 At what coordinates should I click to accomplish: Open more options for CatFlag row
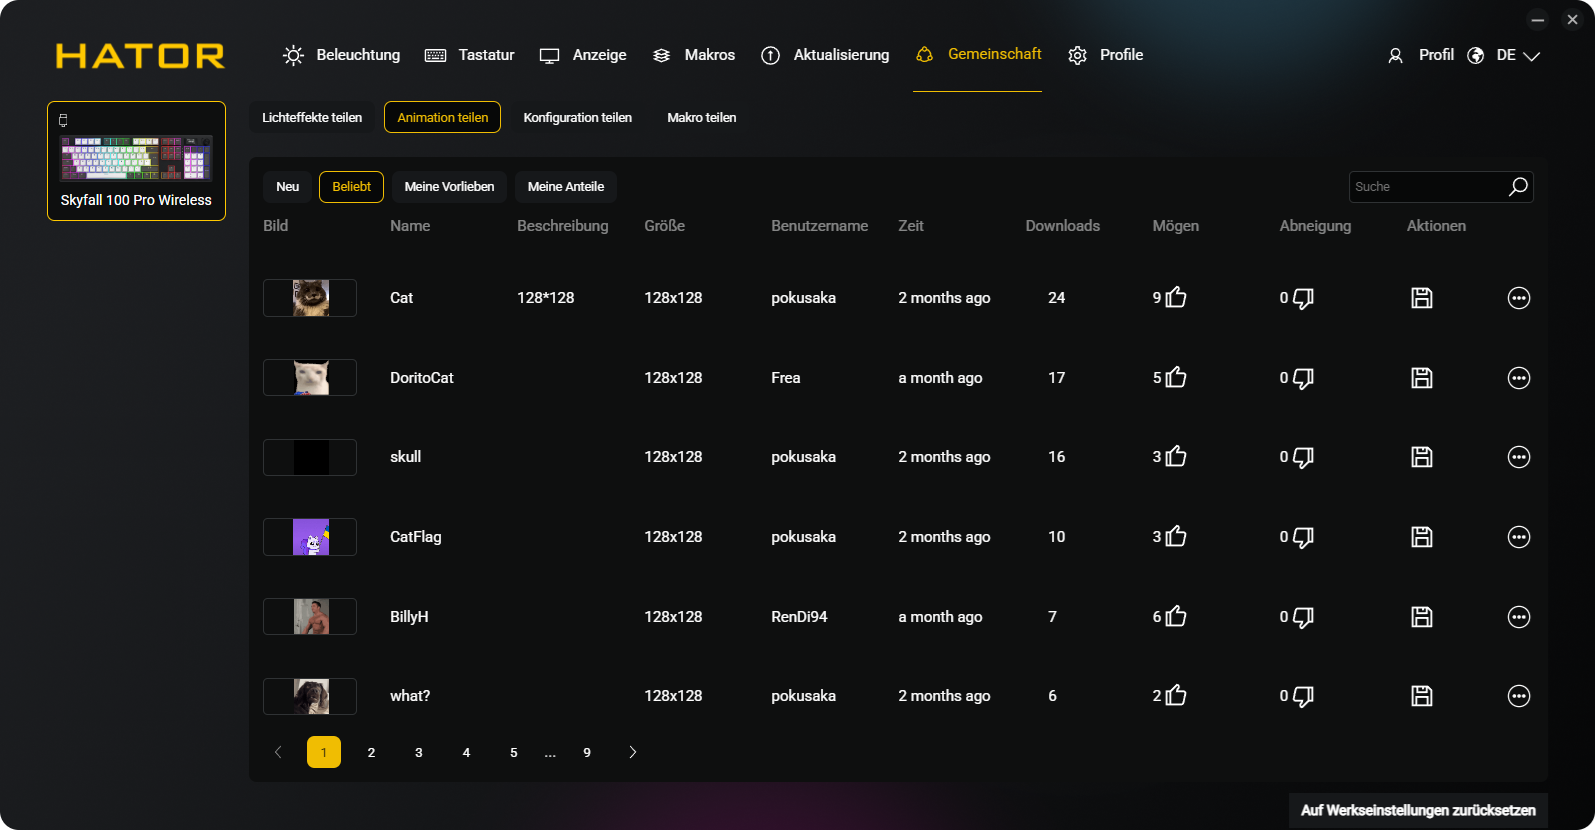[1518, 537]
